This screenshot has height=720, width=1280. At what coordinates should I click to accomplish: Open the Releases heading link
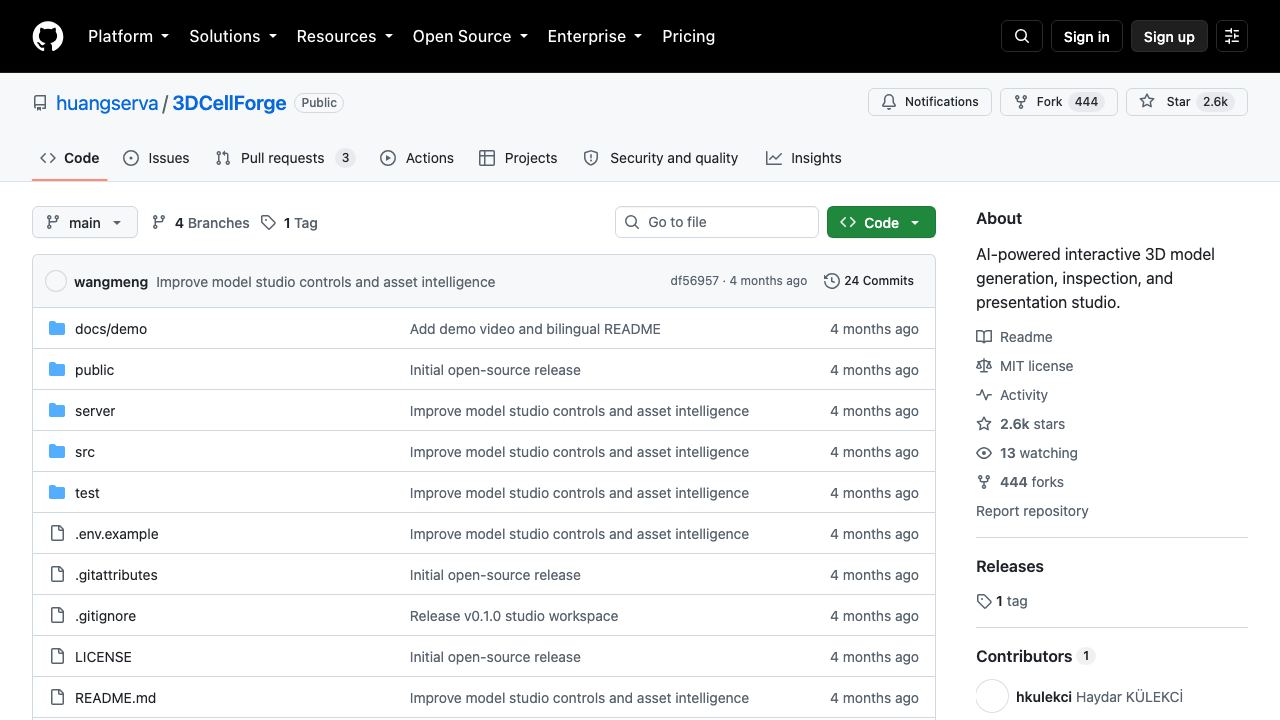coord(1010,566)
